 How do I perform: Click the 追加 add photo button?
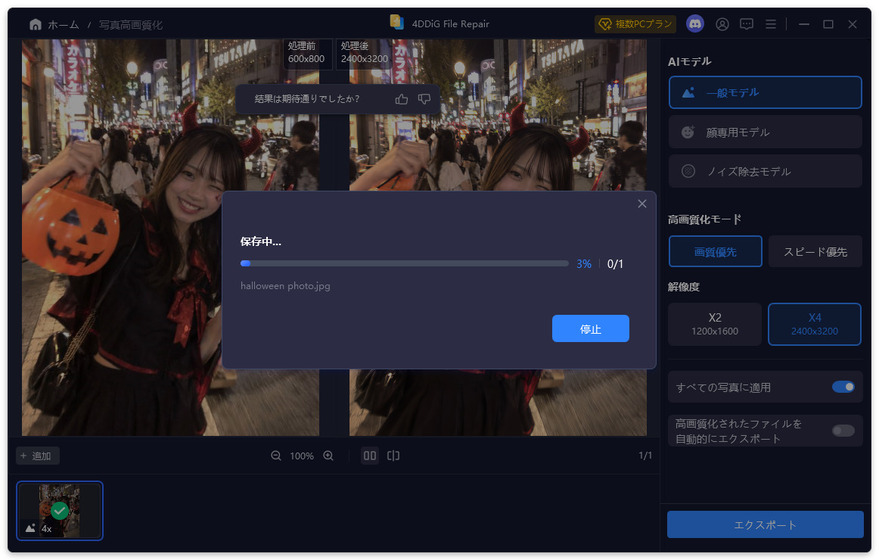[37, 456]
